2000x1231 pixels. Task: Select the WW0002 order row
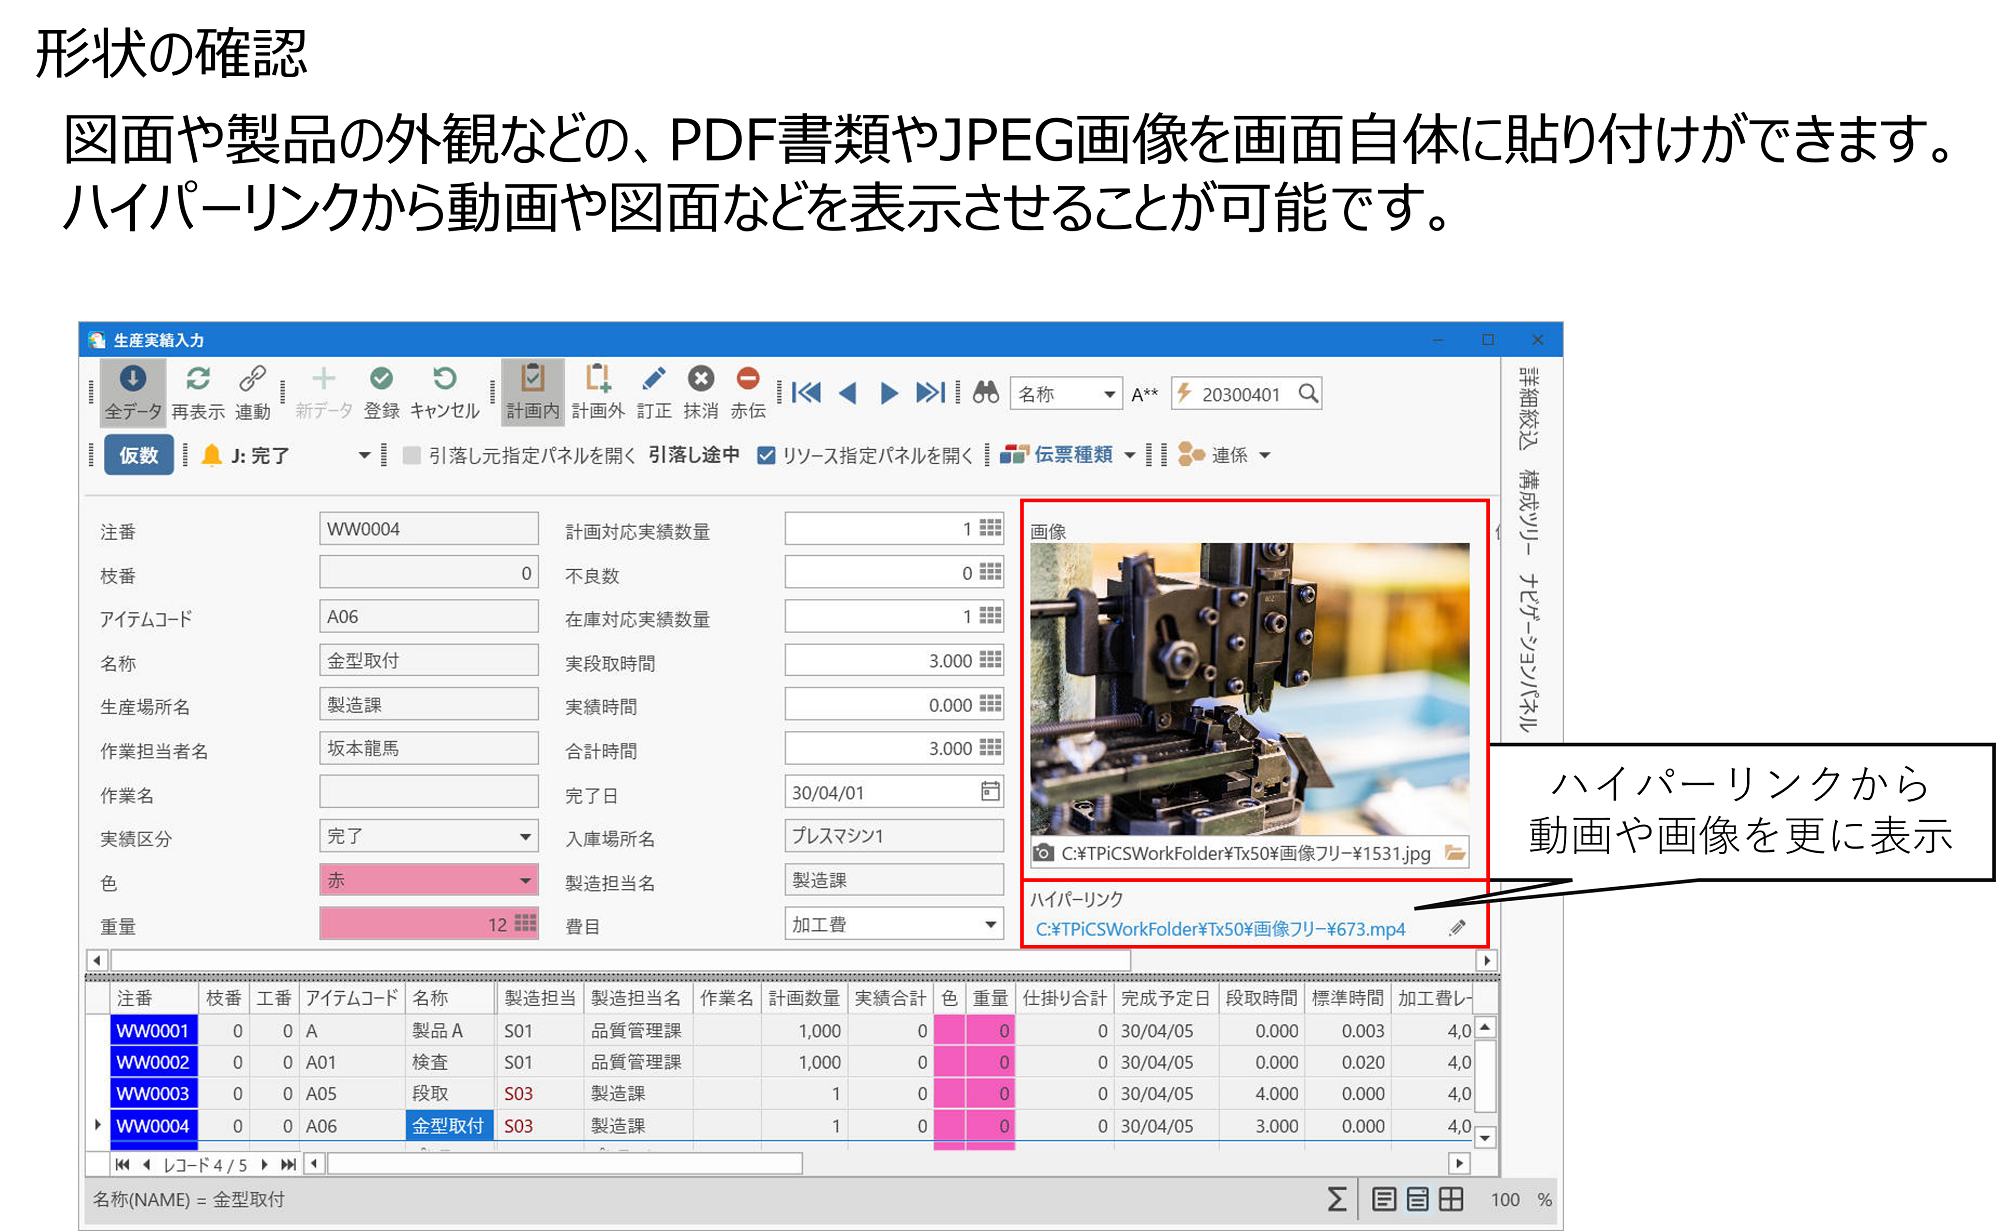coord(153,1062)
